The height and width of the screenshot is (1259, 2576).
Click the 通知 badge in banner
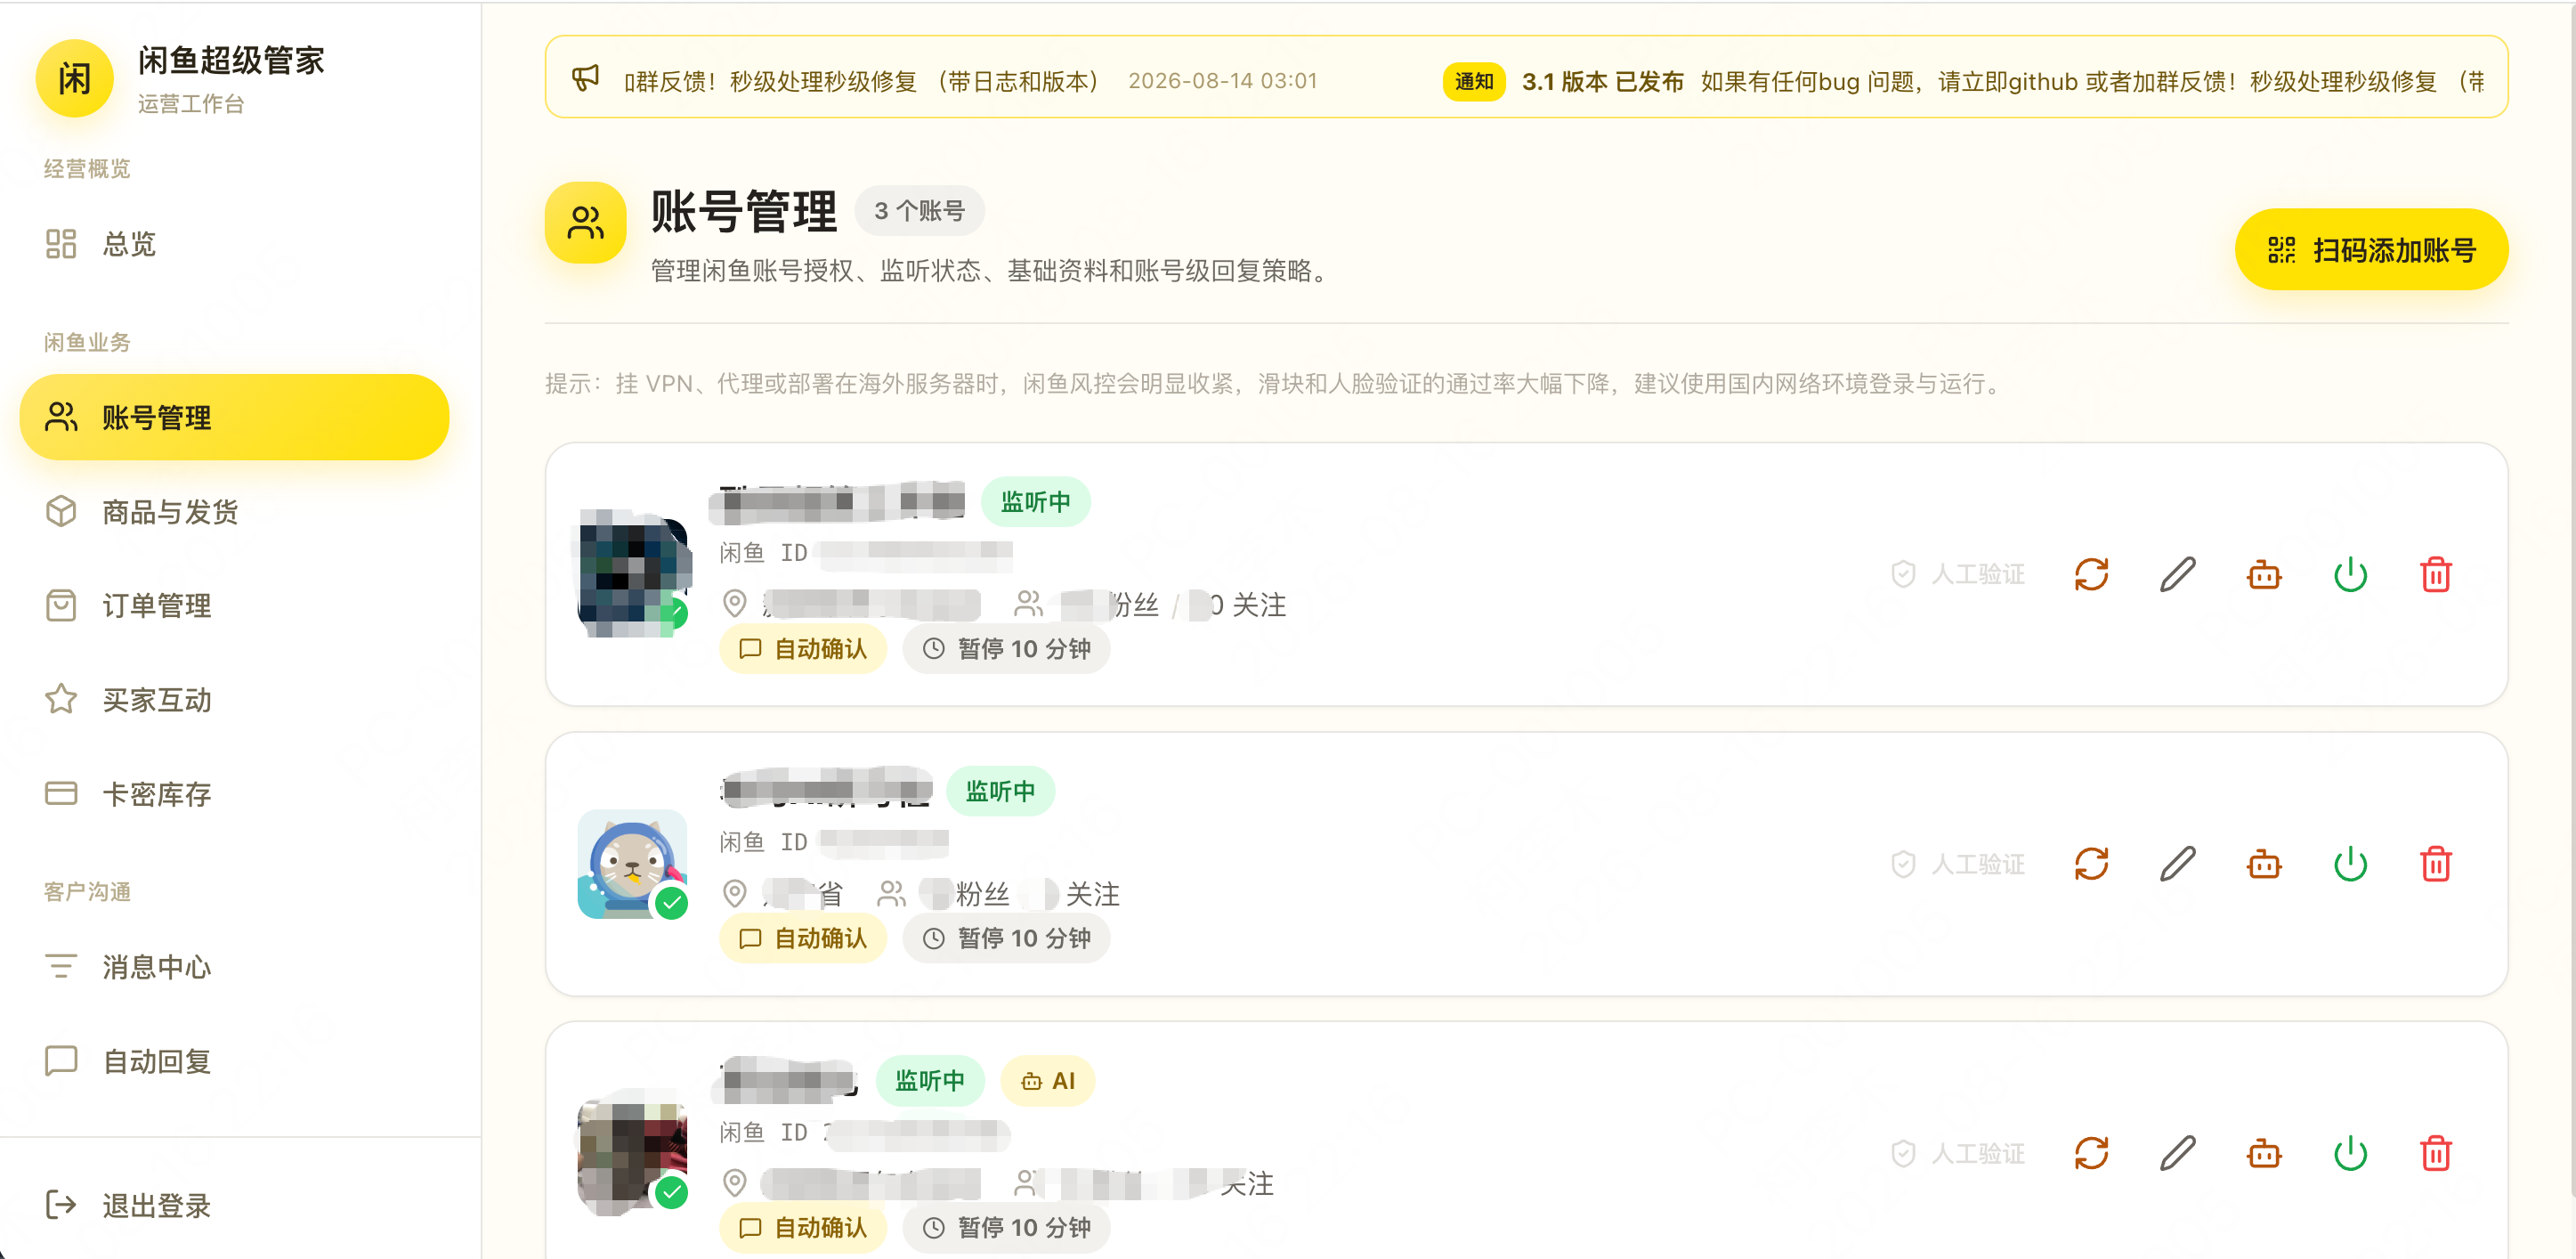coord(1473,82)
